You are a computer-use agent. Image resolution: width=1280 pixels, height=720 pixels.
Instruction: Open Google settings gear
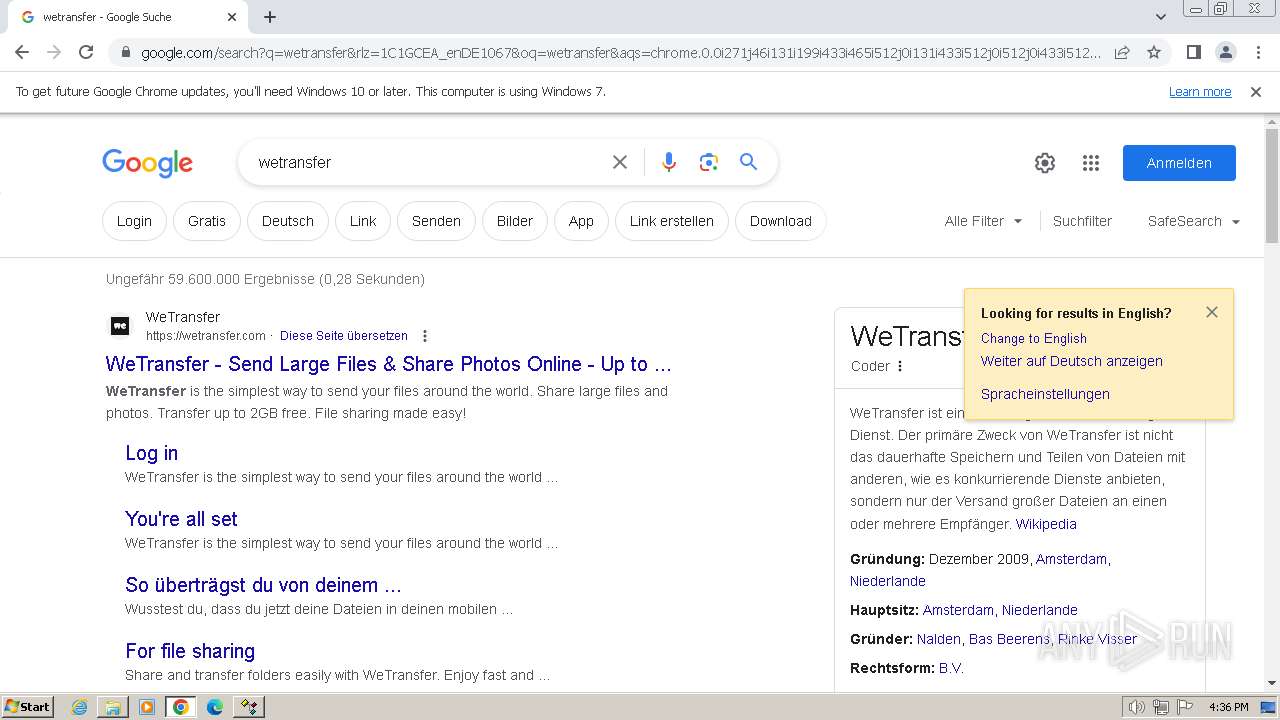click(x=1045, y=163)
